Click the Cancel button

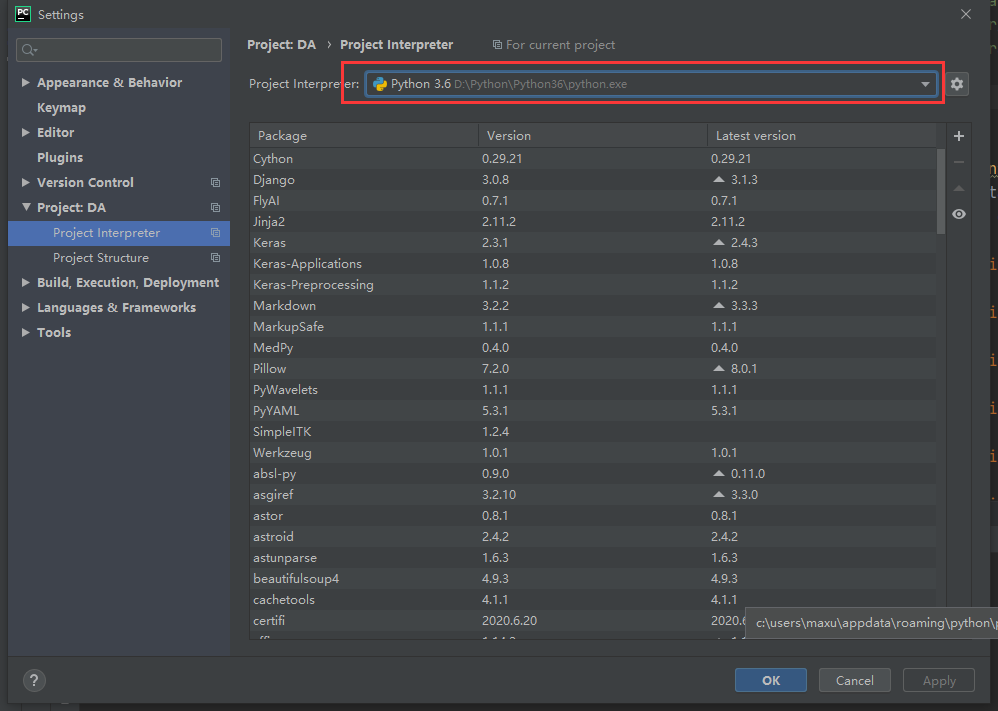(x=854, y=680)
